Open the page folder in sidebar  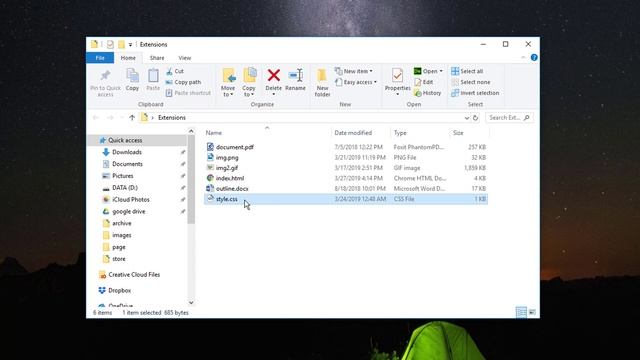(x=118, y=247)
